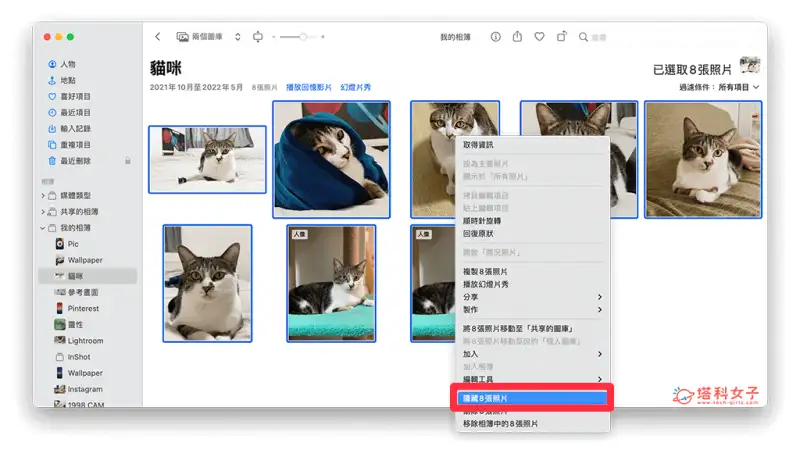Open the 過濾條件 所有項目 filter dropdown
Viewport: 800px width, 450px height.
pos(719,87)
